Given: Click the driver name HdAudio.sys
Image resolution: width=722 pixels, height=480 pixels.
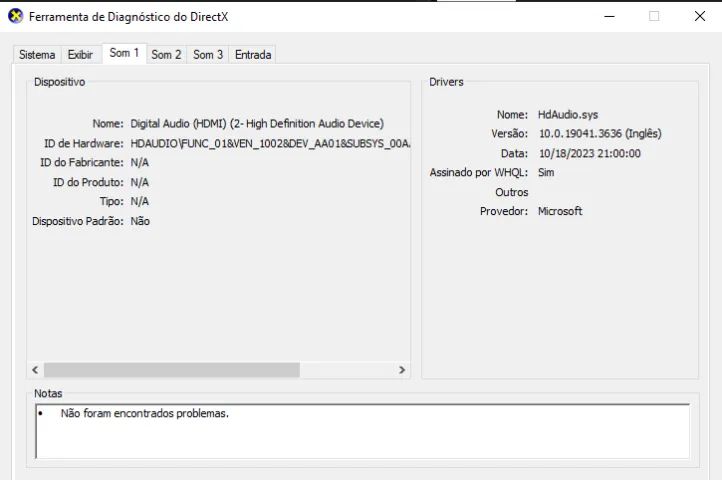Looking at the screenshot, I should click(x=568, y=115).
